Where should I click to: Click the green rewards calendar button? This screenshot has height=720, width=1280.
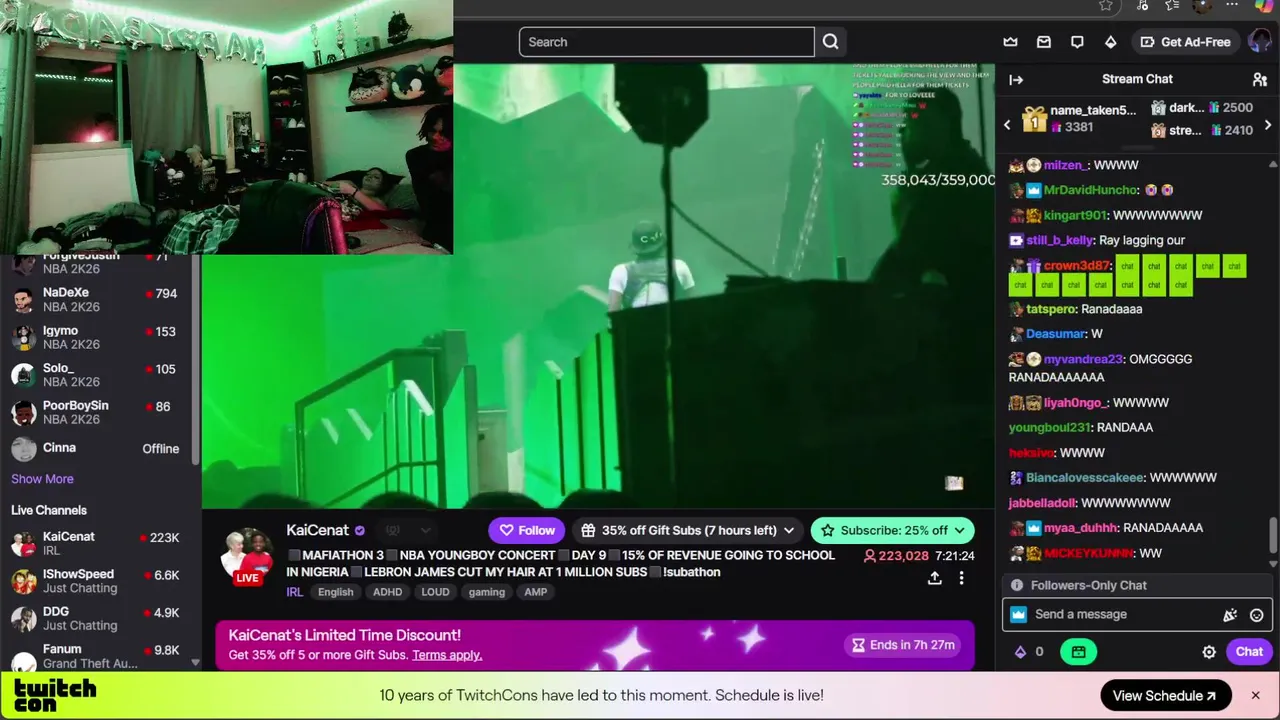click(1078, 652)
